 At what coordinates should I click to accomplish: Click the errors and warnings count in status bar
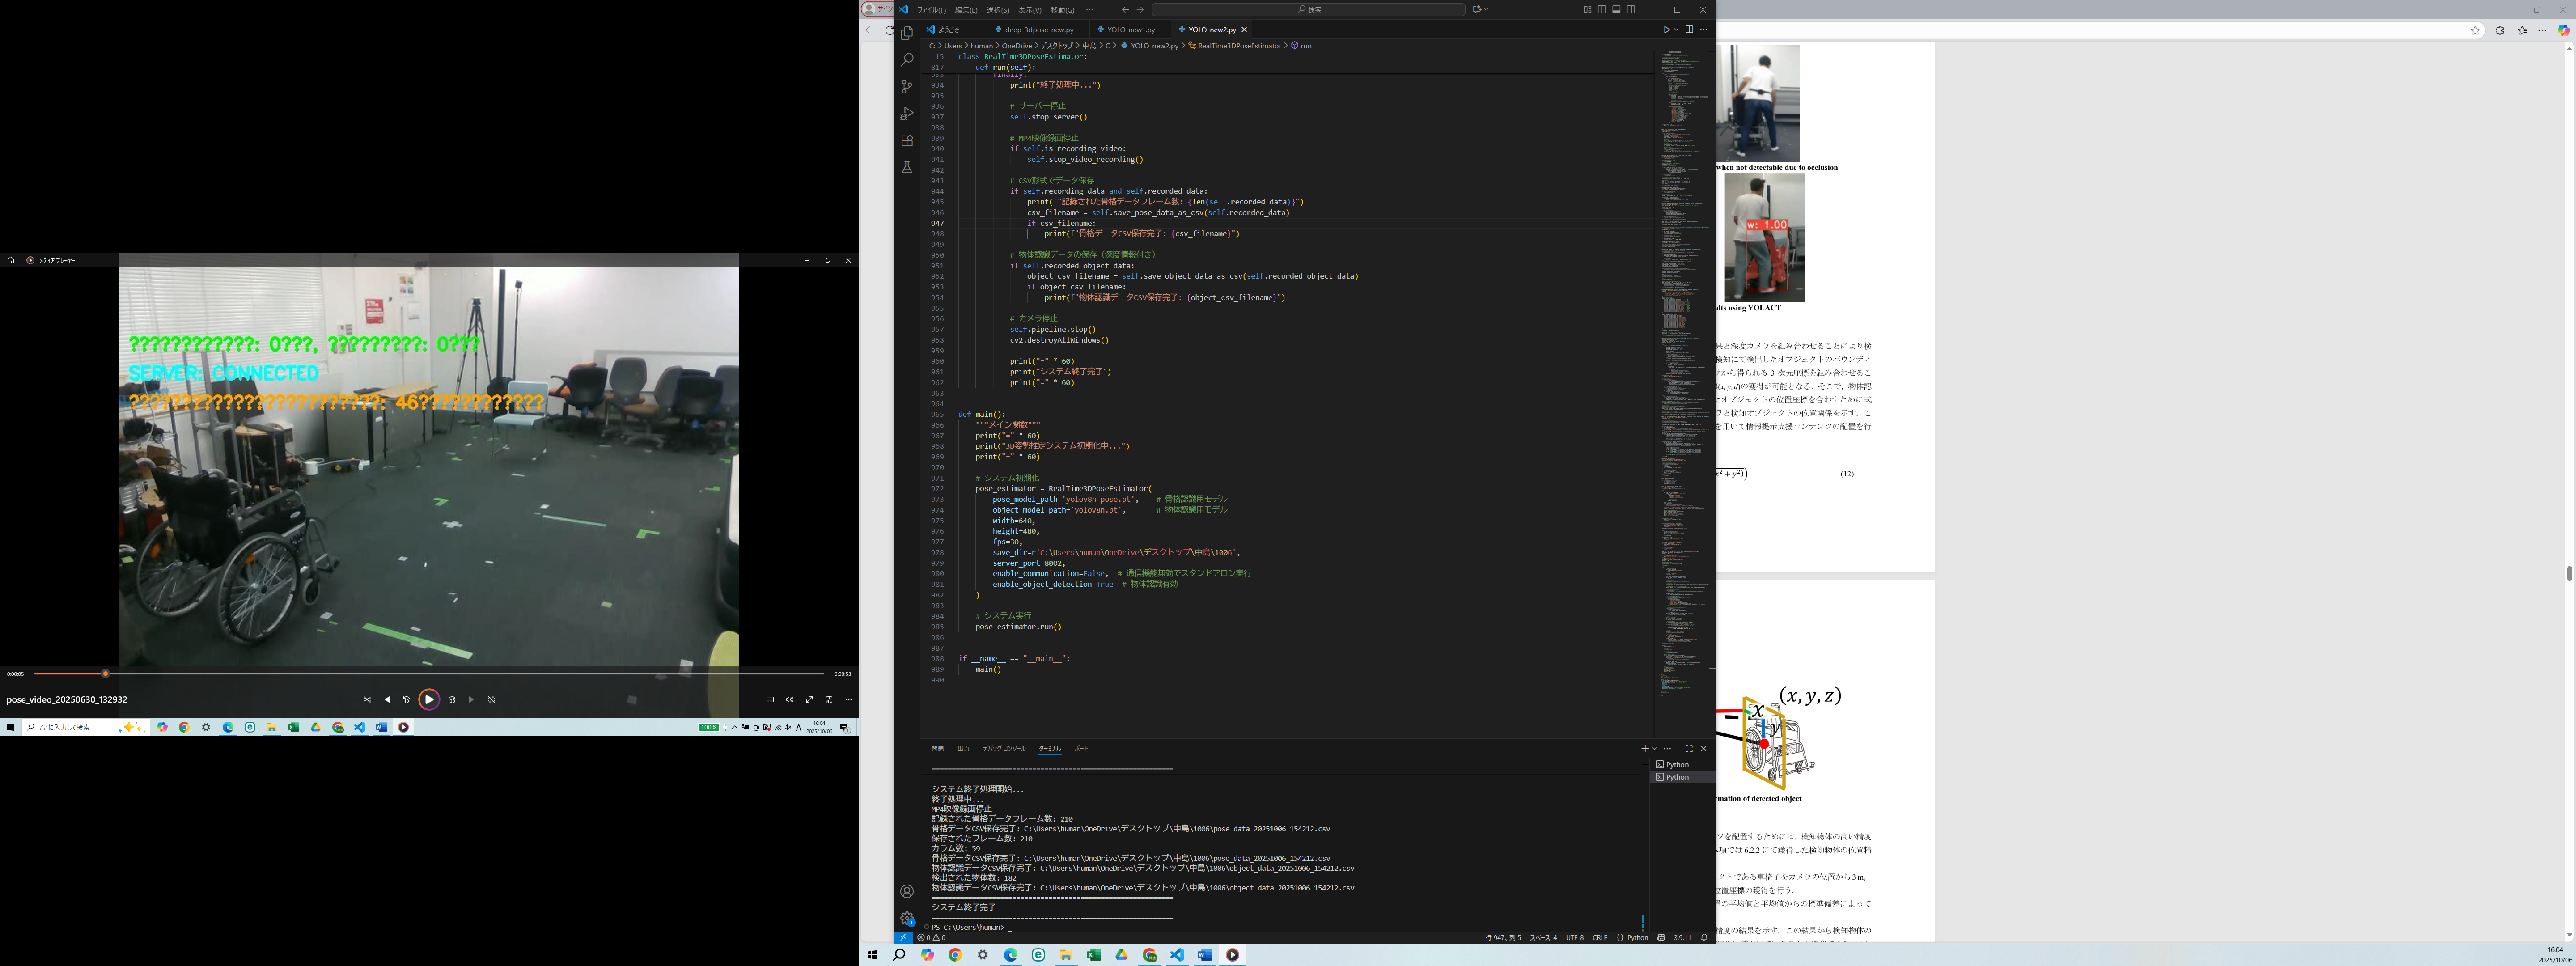point(931,938)
